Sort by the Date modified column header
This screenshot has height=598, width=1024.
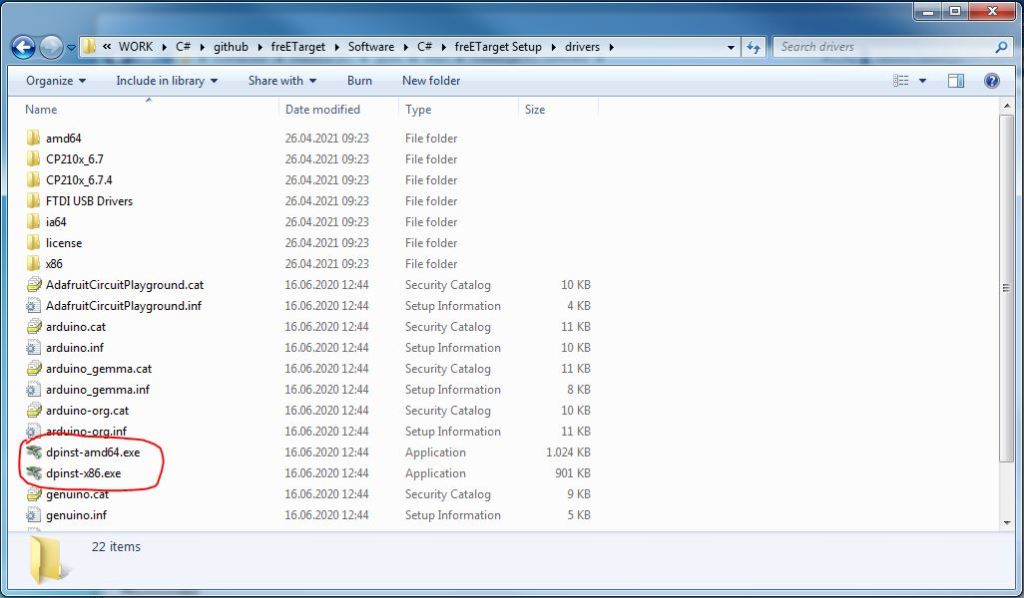322,109
